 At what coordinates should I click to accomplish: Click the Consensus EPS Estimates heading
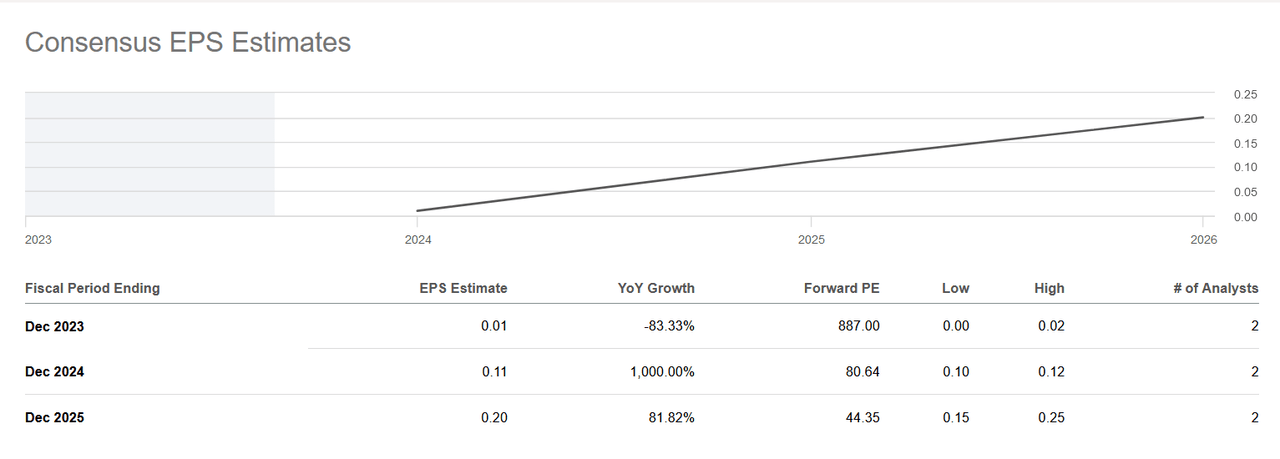[x=188, y=42]
